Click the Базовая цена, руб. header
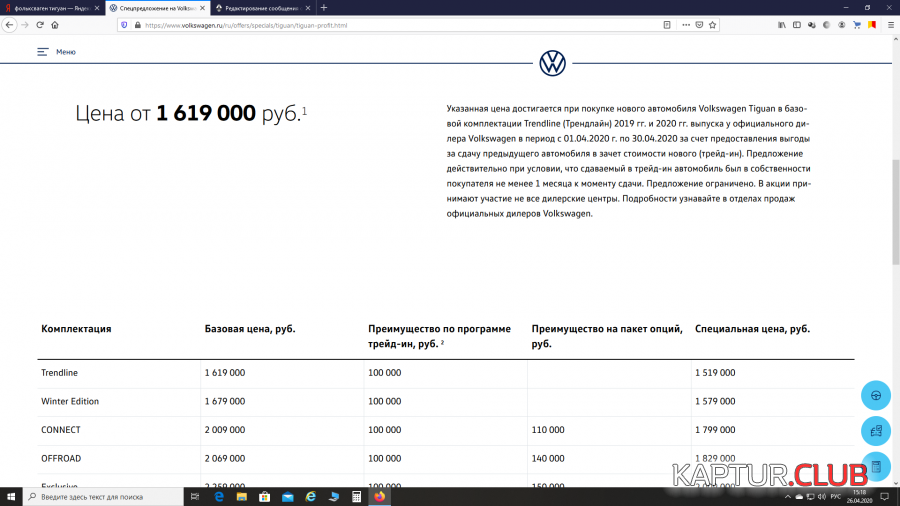Viewport: 900px width, 506px height. (250, 329)
